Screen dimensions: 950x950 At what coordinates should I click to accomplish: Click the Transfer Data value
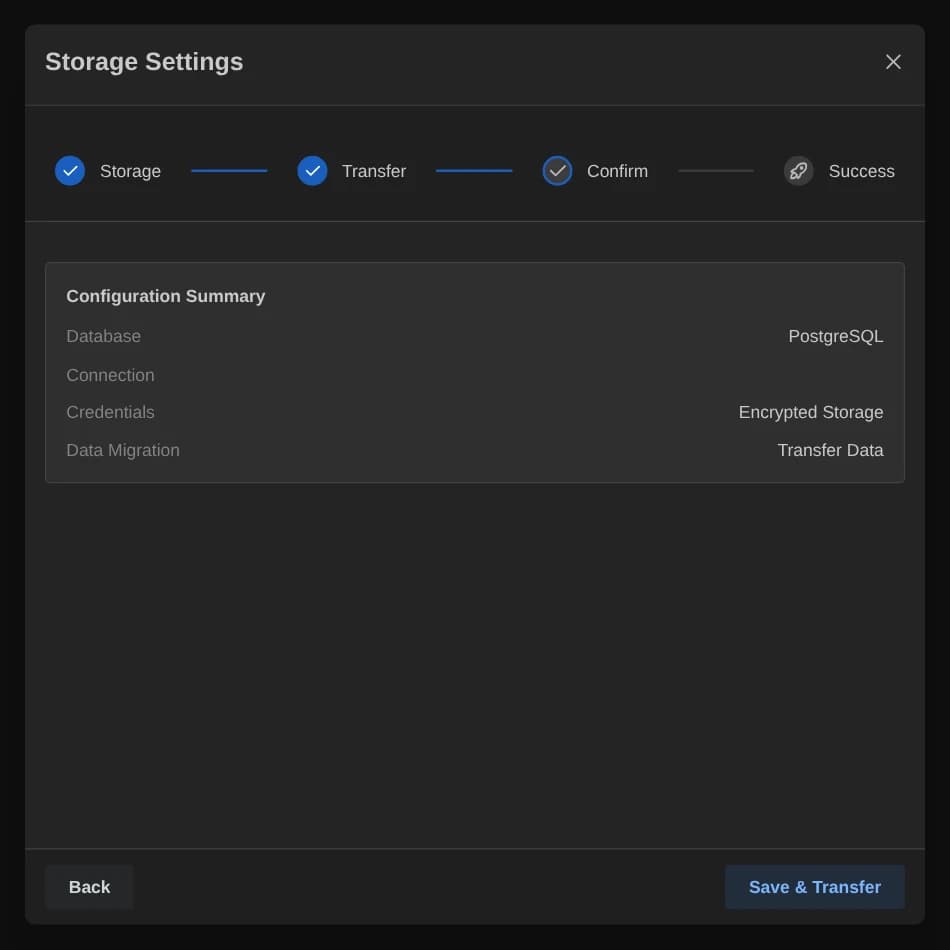click(x=830, y=450)
